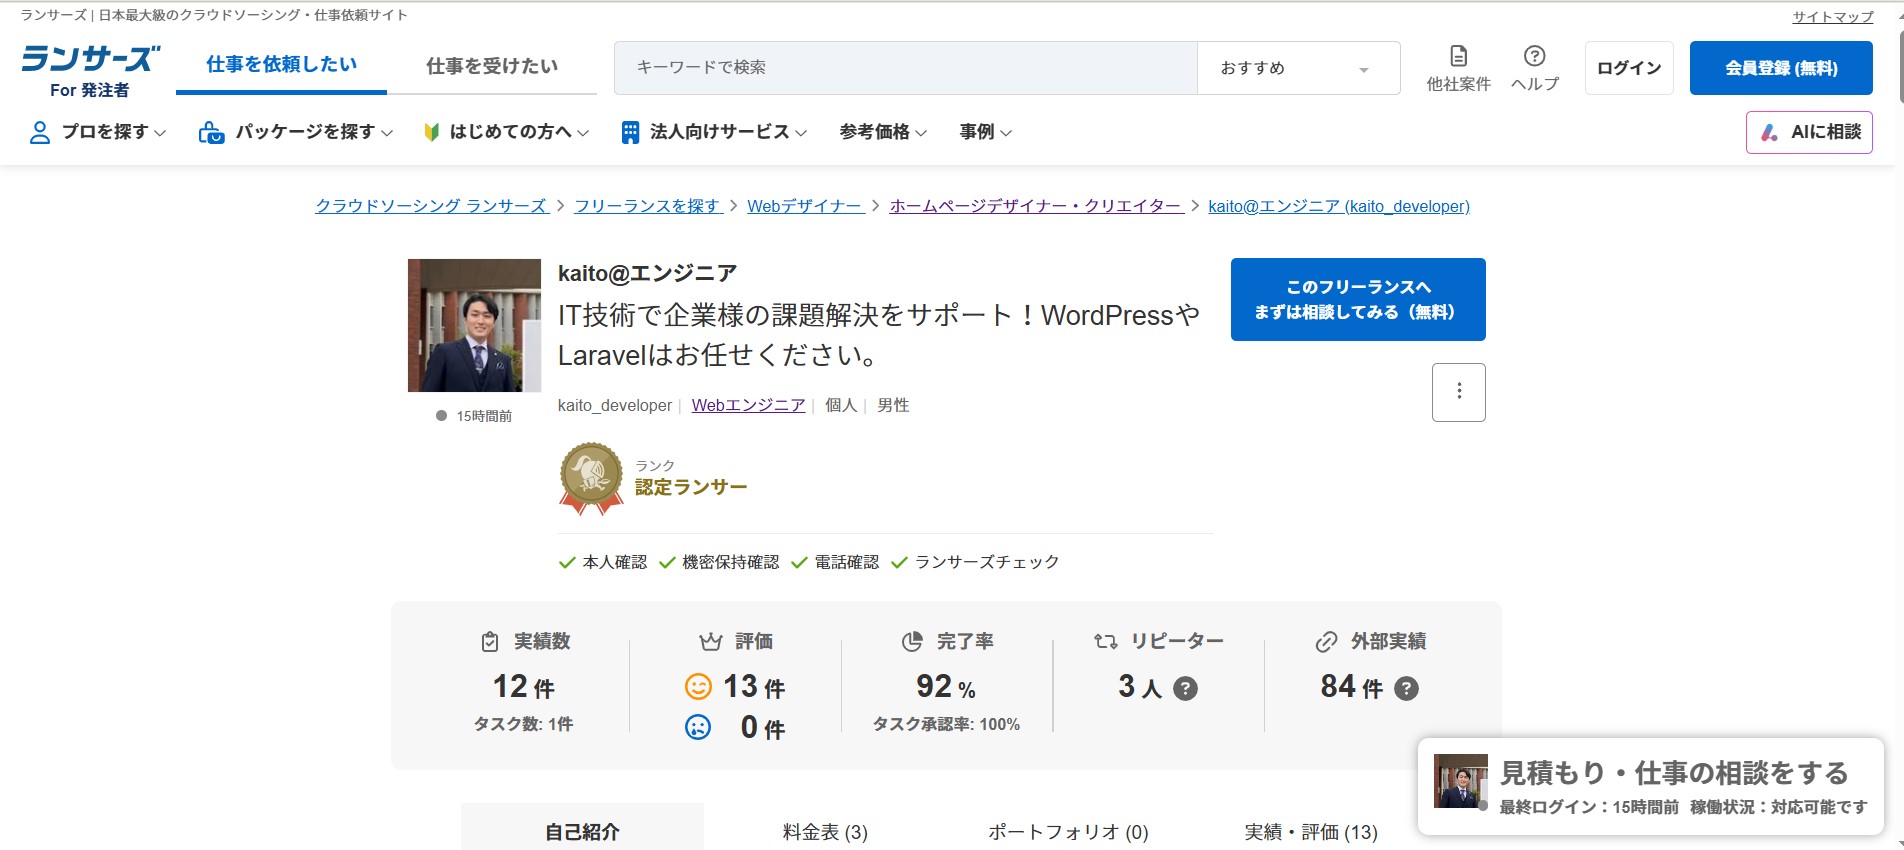Screen dimensions: 1904x850
Task: Click the ランサーズチェック verification text
Action: pyautogui.click(x=987, y=562)
